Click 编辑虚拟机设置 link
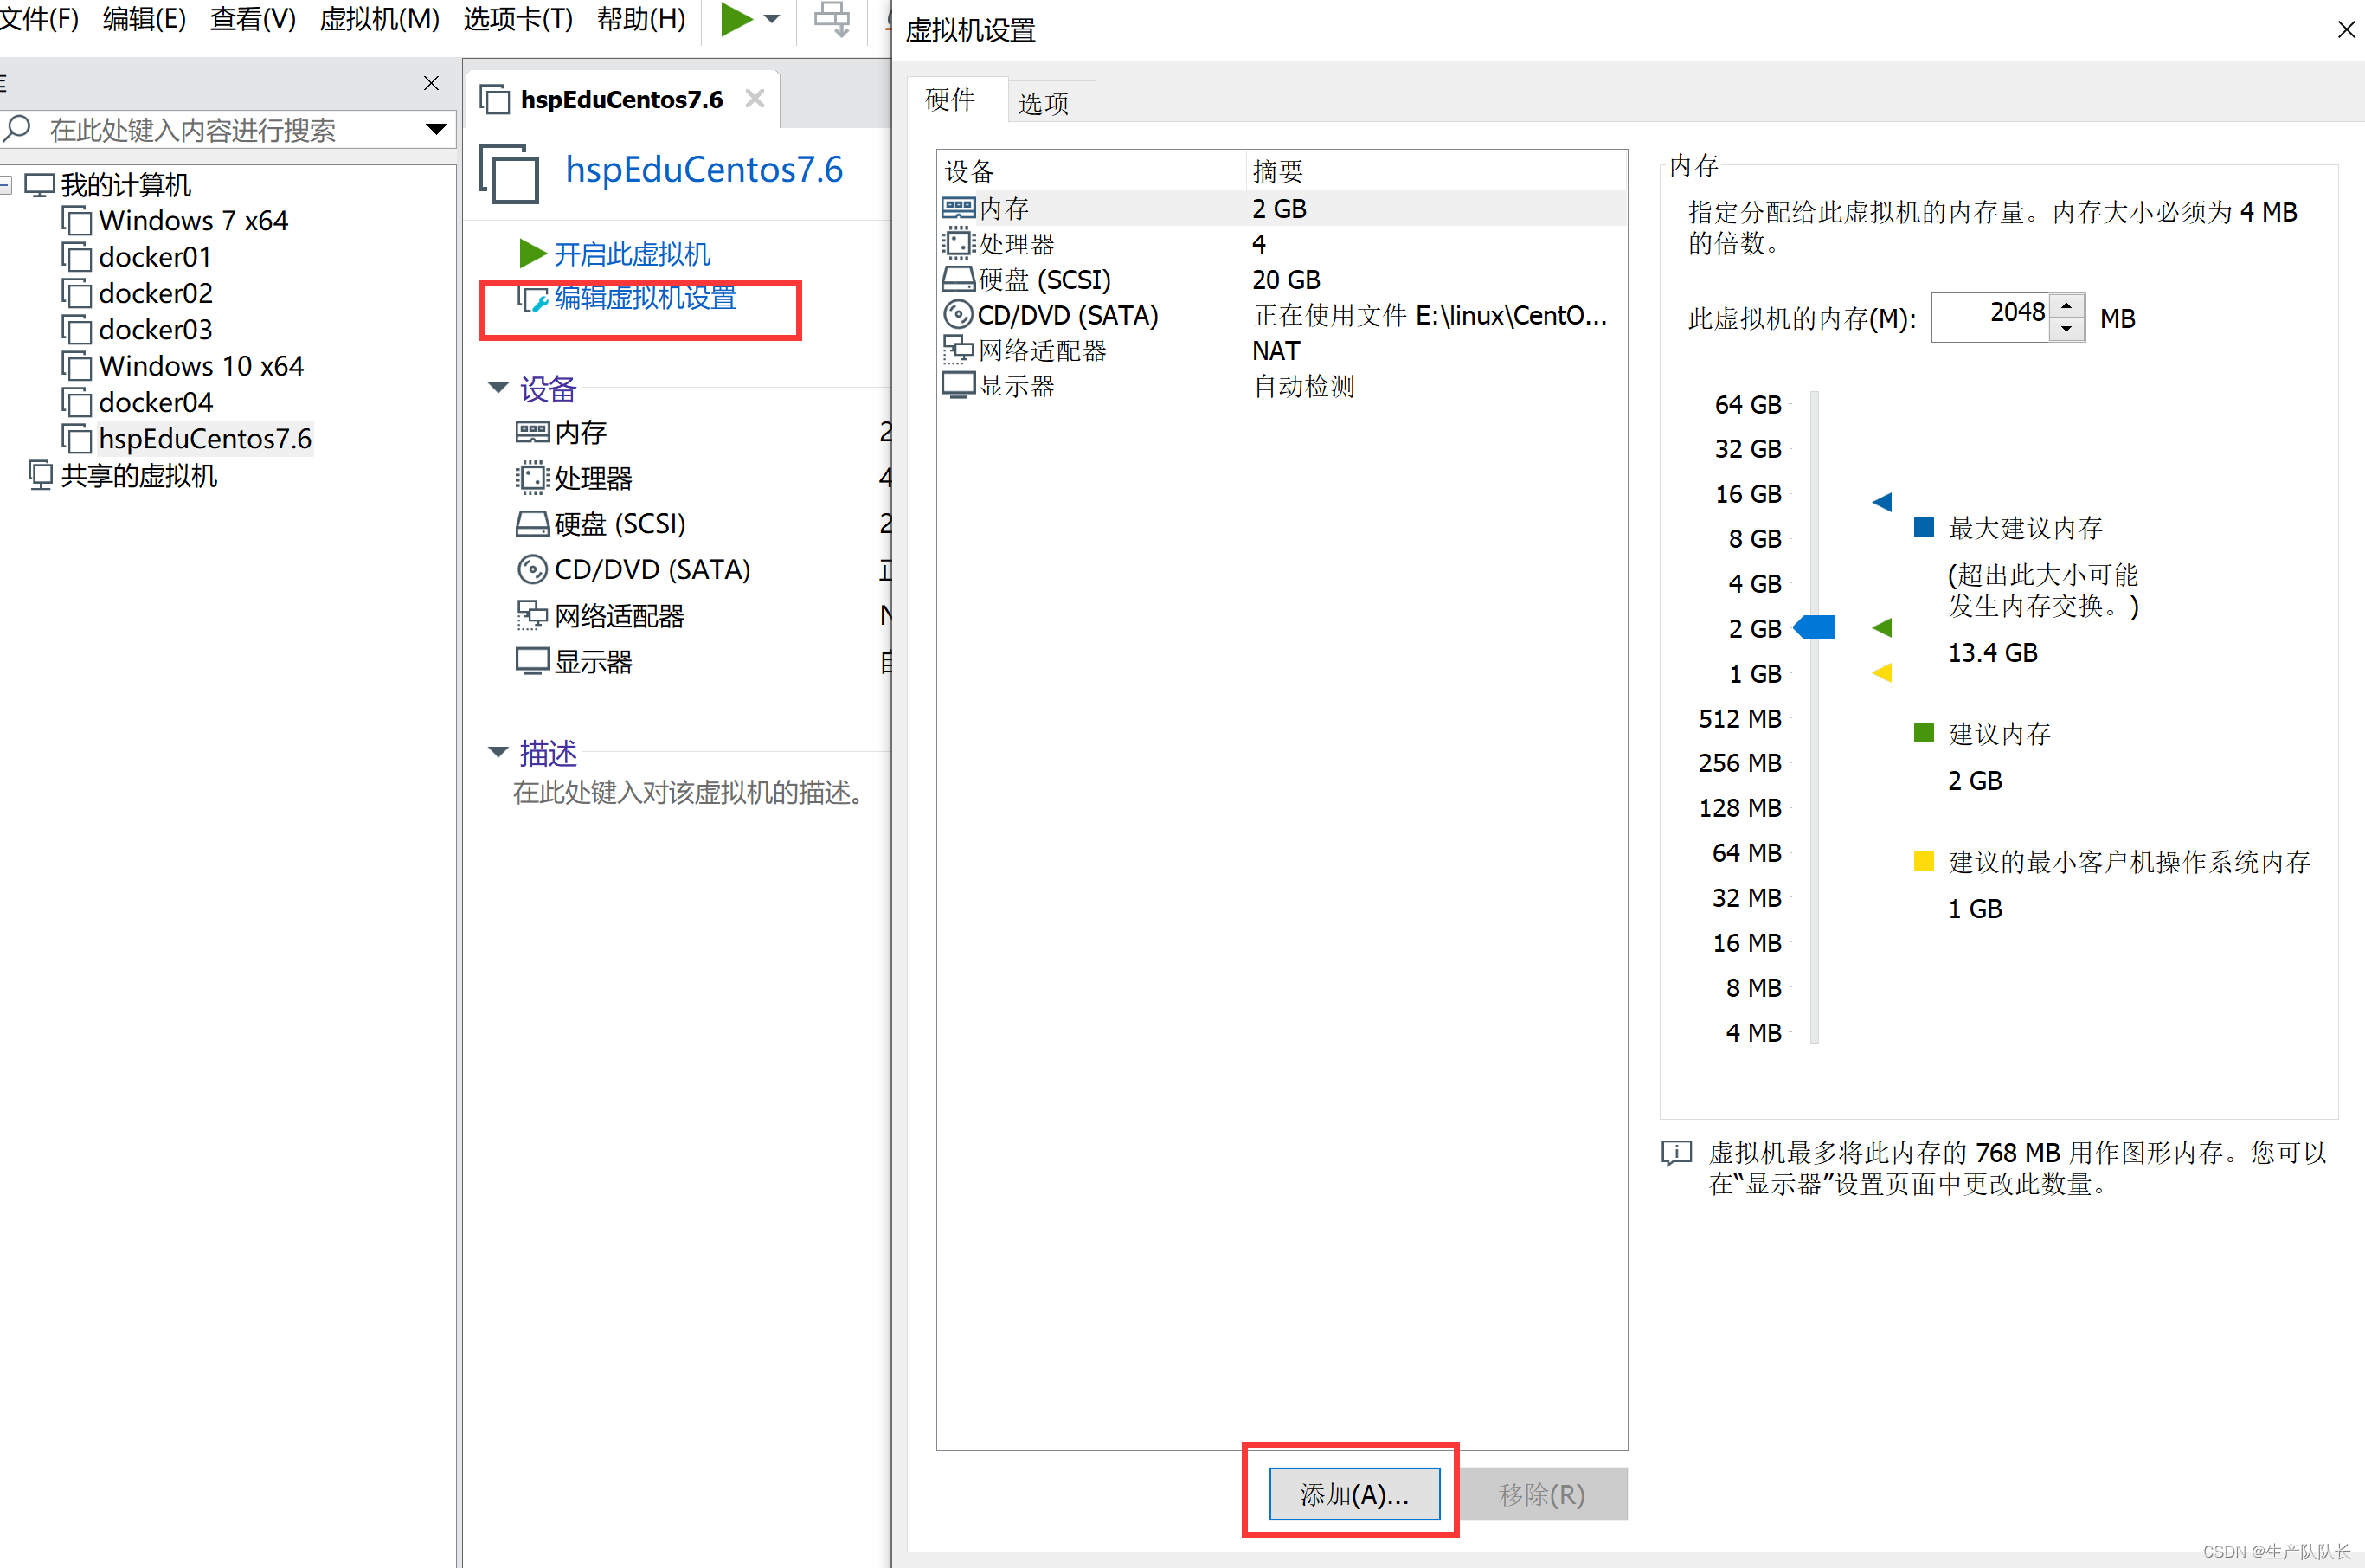The image size is (2365, 1568). pyautogui.click(x=645, y=297)
